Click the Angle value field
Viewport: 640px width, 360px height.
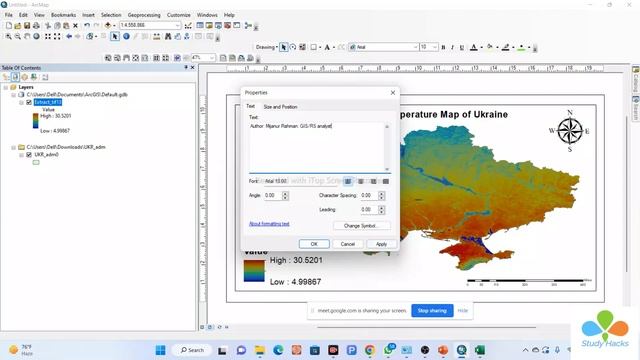coord(273,196)
